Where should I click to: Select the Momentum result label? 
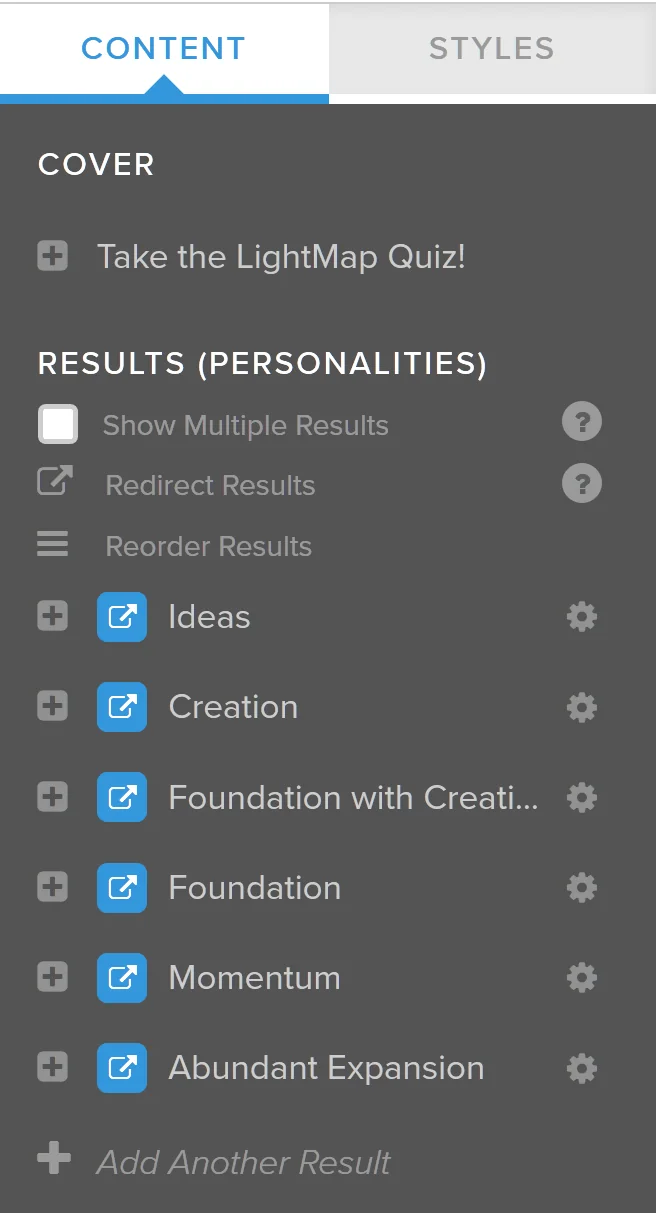pos(255,977)
